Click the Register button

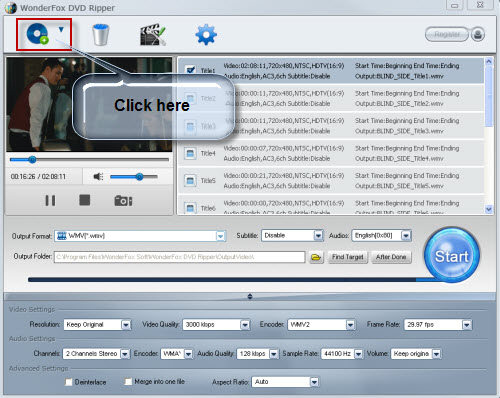(447, 34)
